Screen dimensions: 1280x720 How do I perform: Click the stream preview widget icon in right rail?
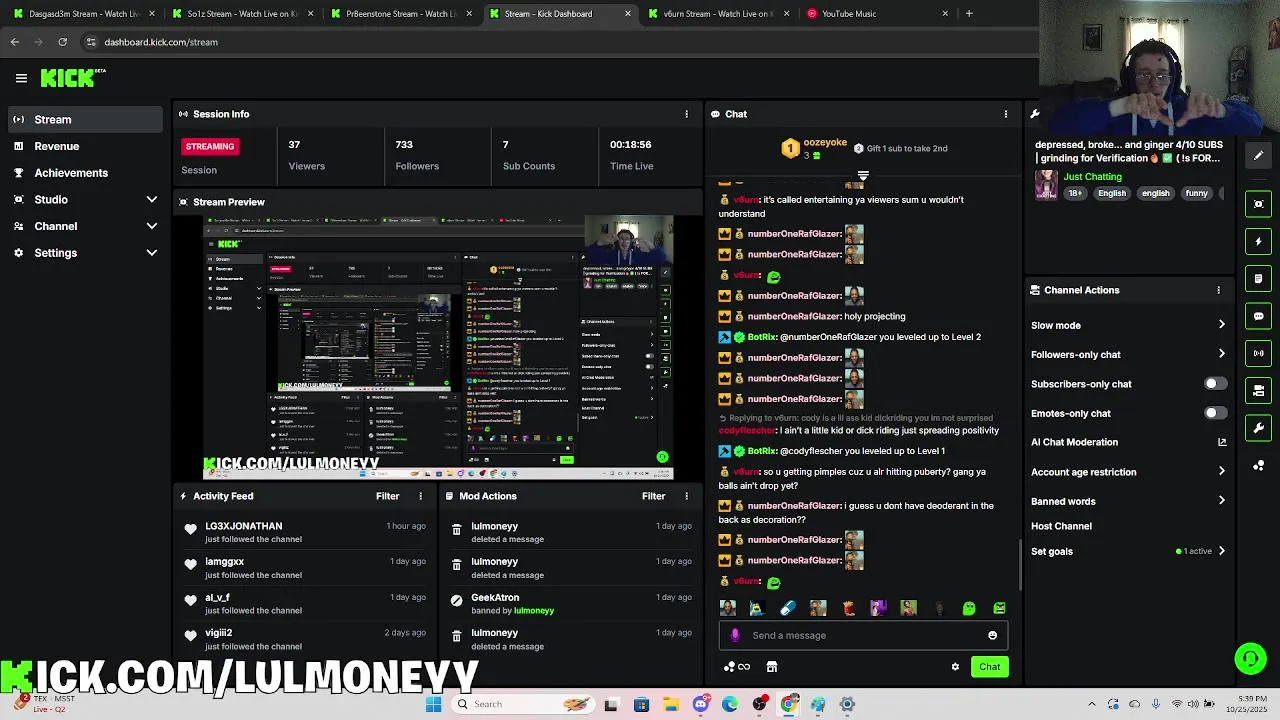click(x=1259, y=204)
